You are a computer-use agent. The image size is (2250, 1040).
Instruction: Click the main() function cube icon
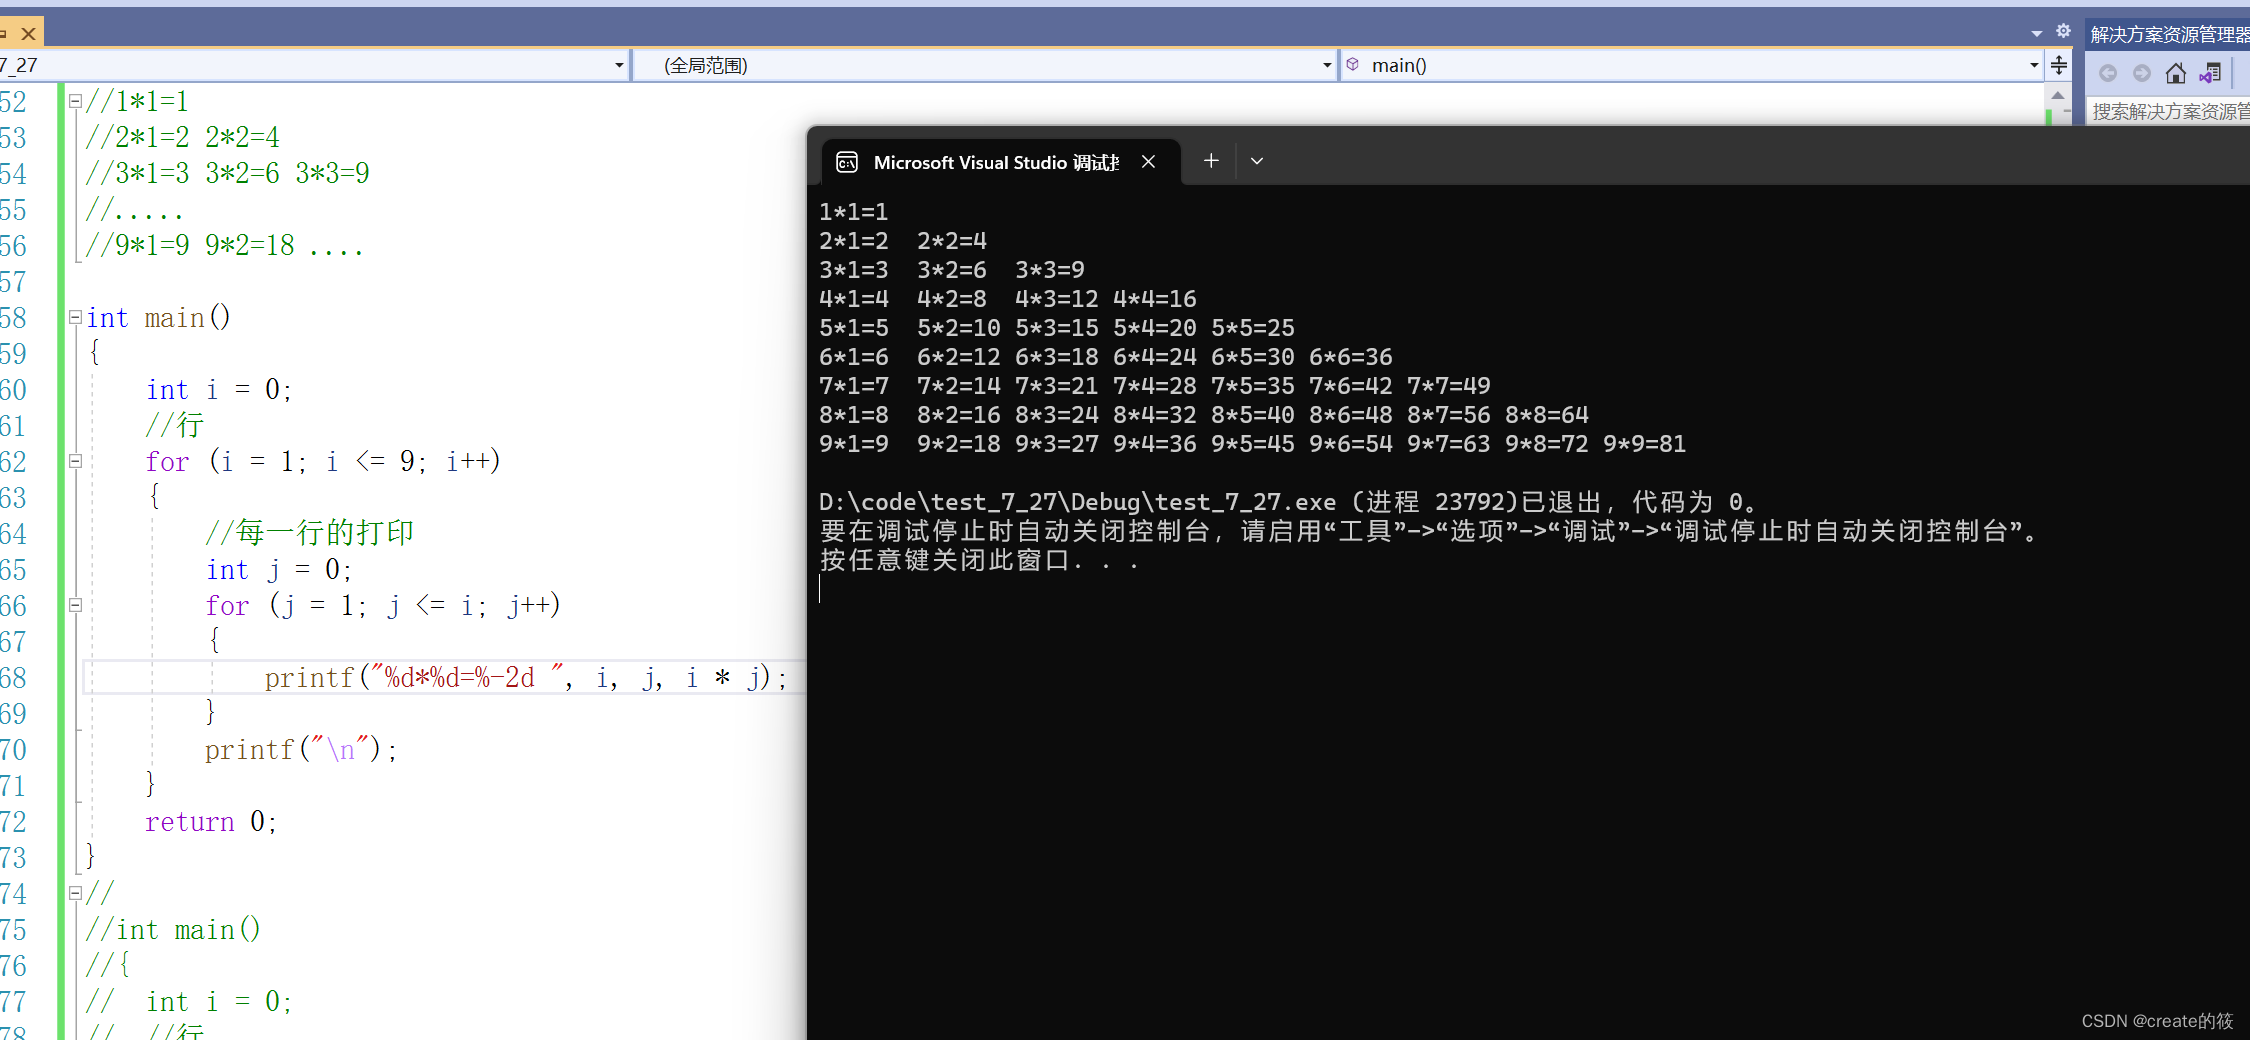(1353, 64)
